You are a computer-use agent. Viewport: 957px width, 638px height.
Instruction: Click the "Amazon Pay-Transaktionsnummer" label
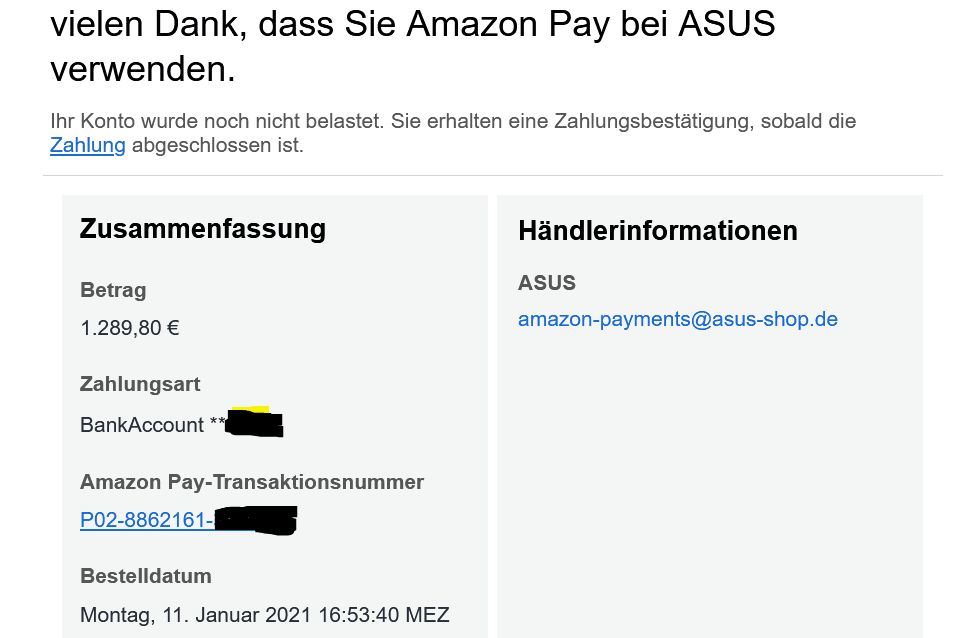pos(252,482)
